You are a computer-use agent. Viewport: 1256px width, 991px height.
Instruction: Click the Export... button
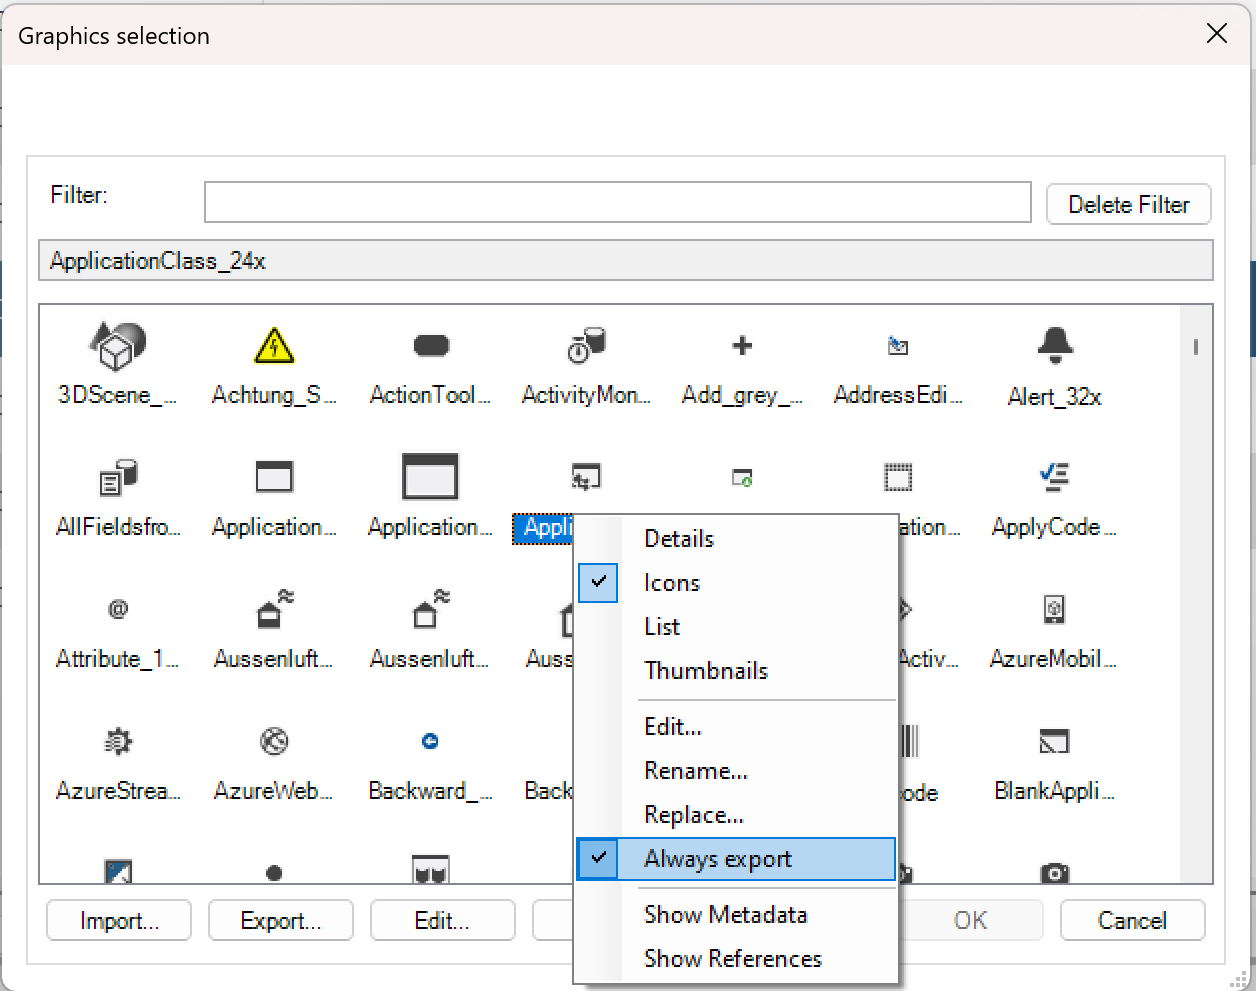click(x=281, y=920)
